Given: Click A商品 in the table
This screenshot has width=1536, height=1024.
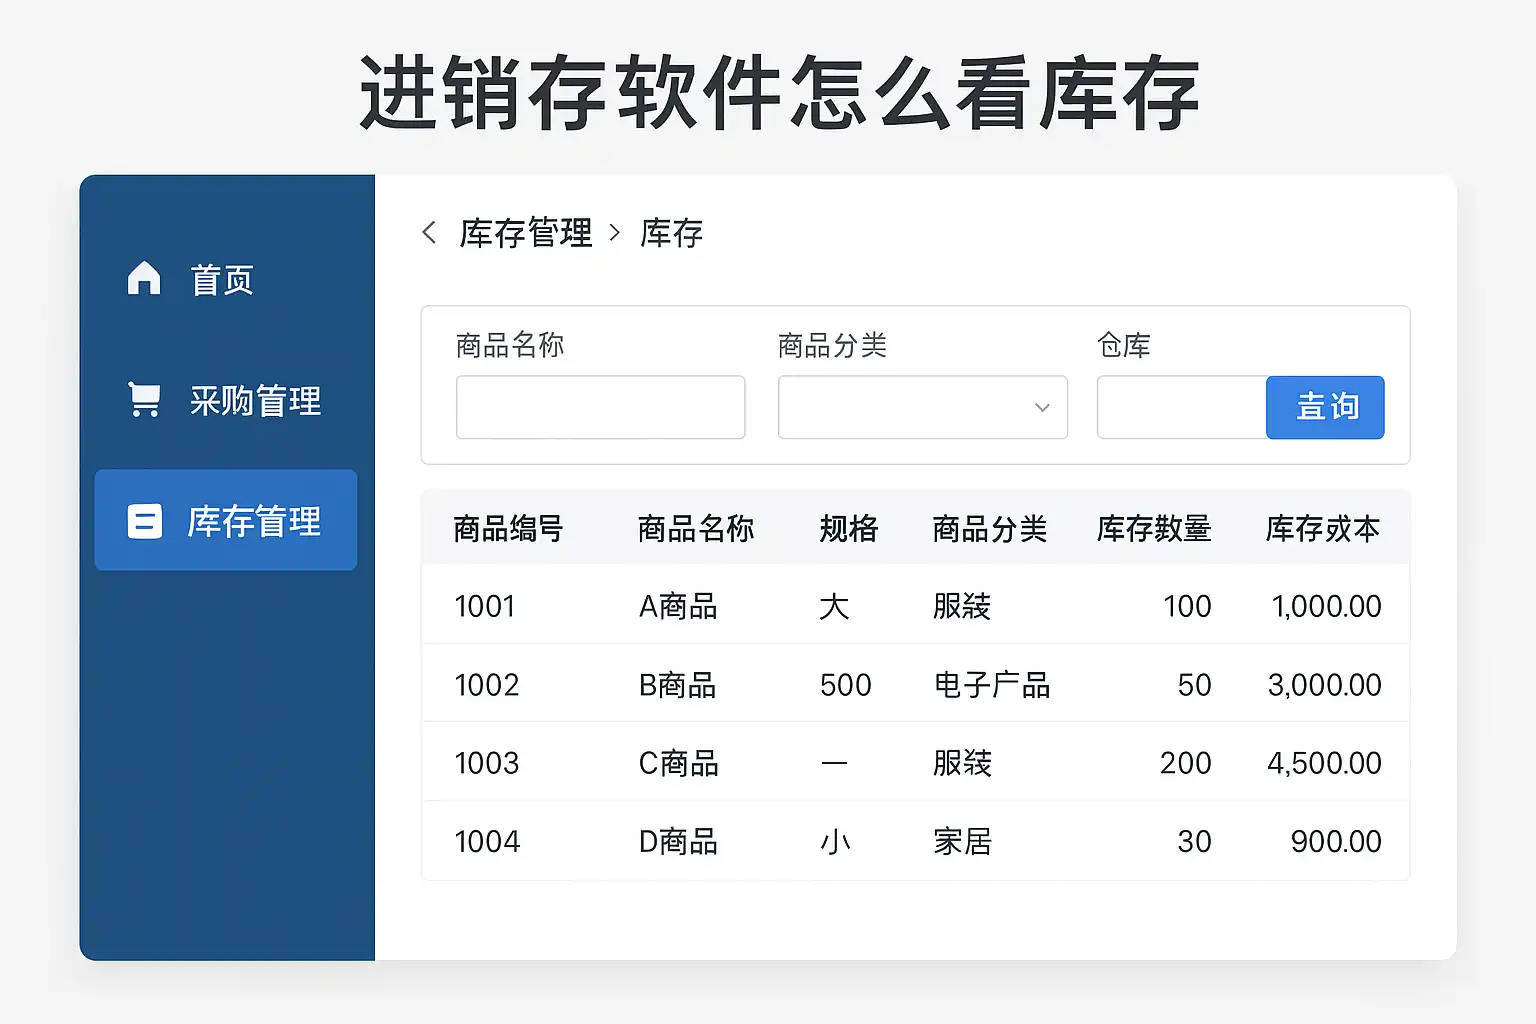Looking at the screenshot, I should tap(678, 606).
